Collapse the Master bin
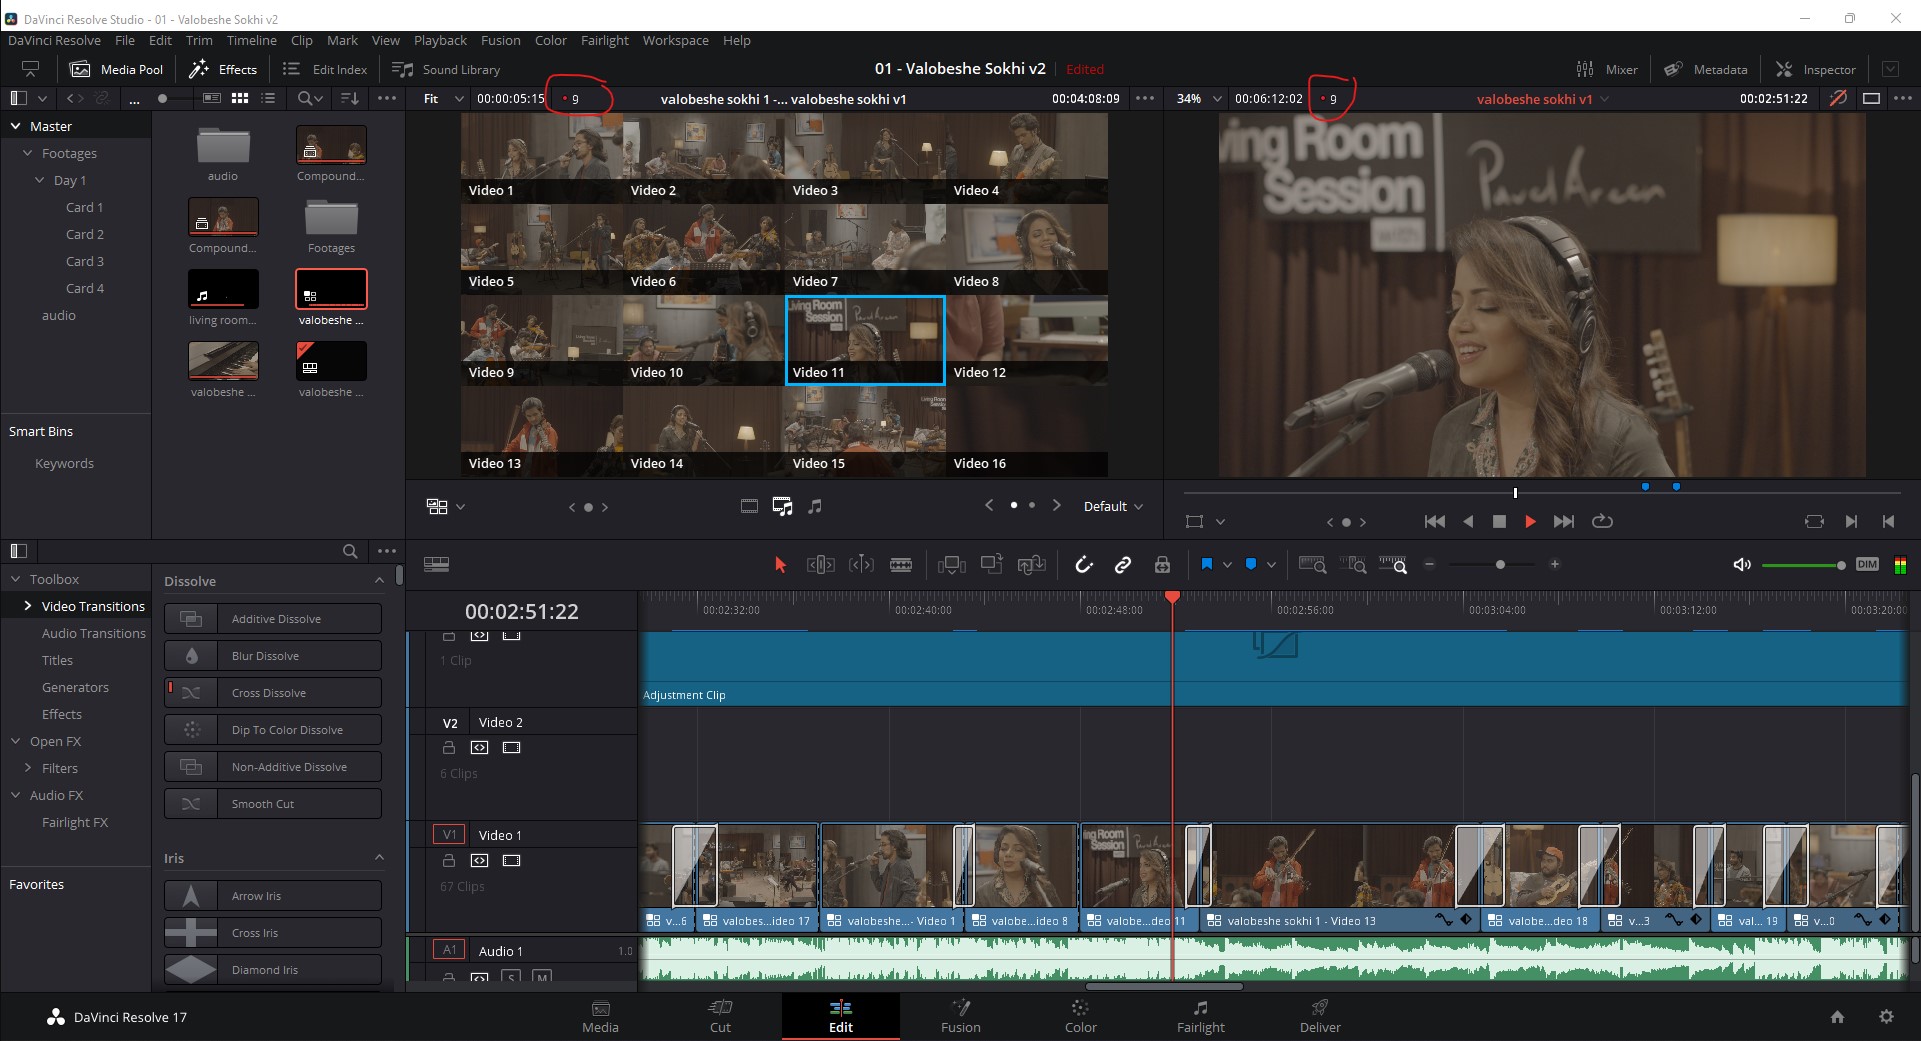The image size is (1921, 1041). pyautogui.click(x=16, y=126)
